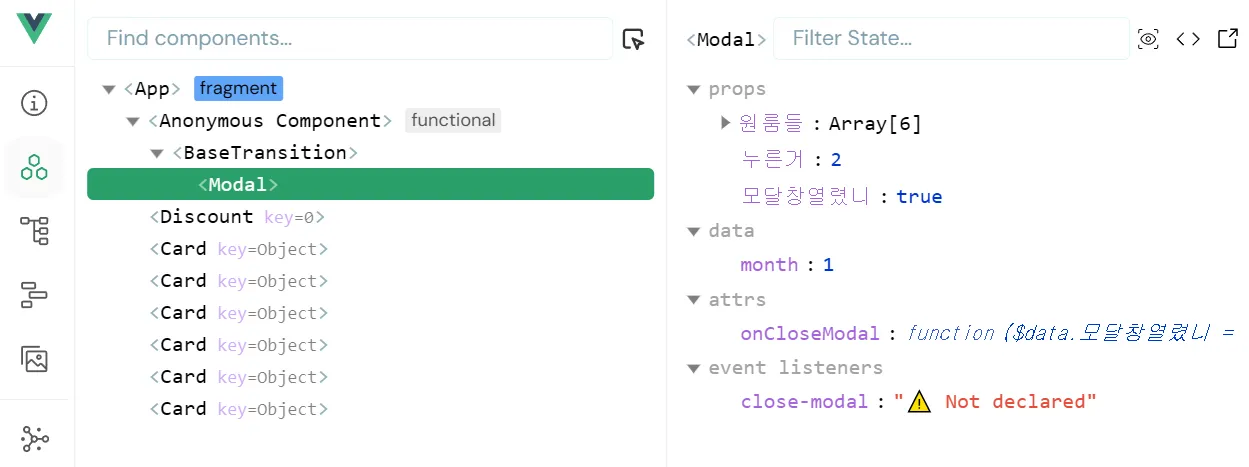
Task: Collapse the BaseTransition node
Action: pos(157,153)
